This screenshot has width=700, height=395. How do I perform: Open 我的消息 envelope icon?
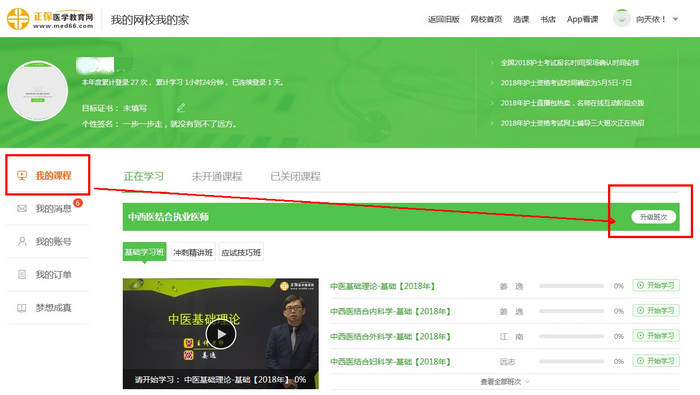(22, 208)
